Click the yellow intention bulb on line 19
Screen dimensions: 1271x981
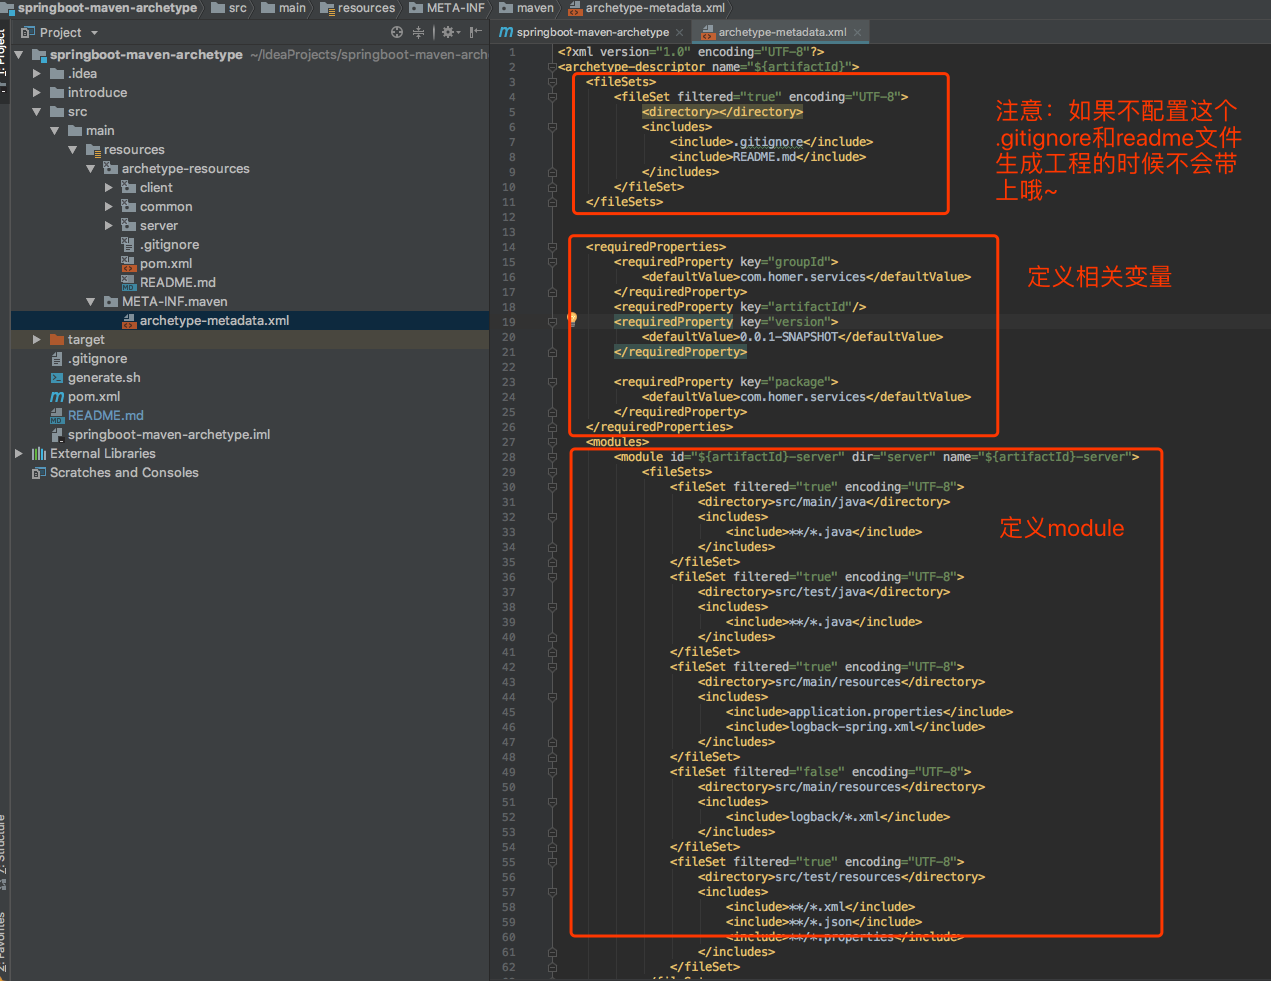(x=572, y=319)
